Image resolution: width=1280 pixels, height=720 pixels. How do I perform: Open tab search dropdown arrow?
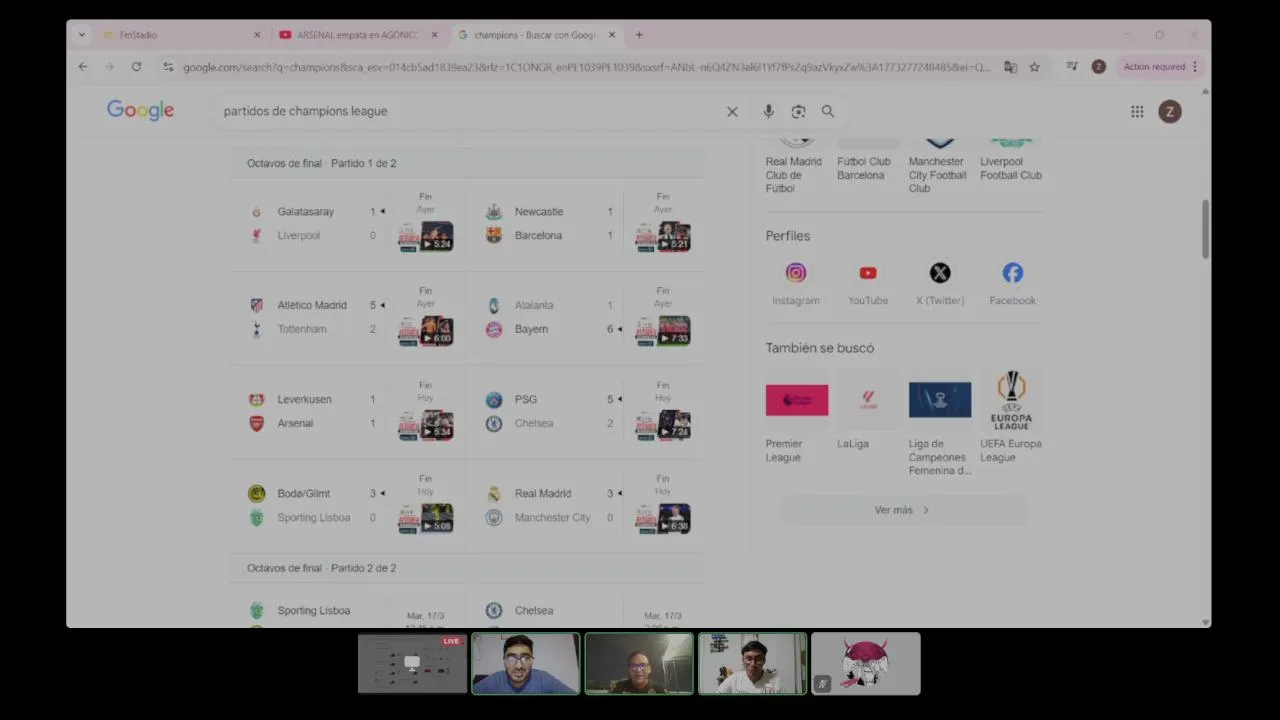pyautogui.click(x=82, y=35)
